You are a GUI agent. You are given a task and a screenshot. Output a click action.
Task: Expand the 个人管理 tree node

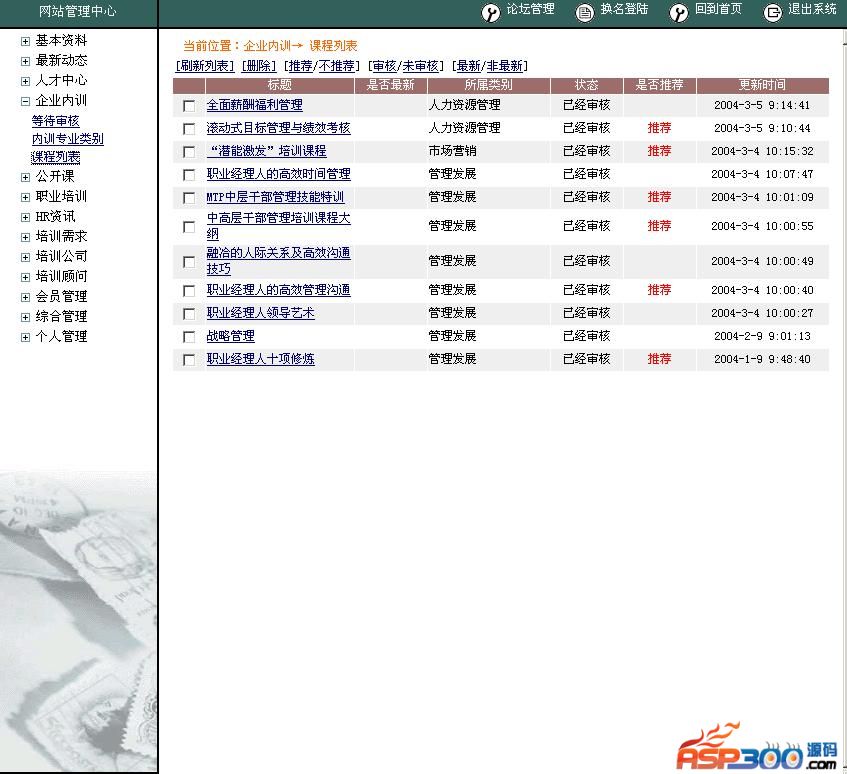point(25,338)
